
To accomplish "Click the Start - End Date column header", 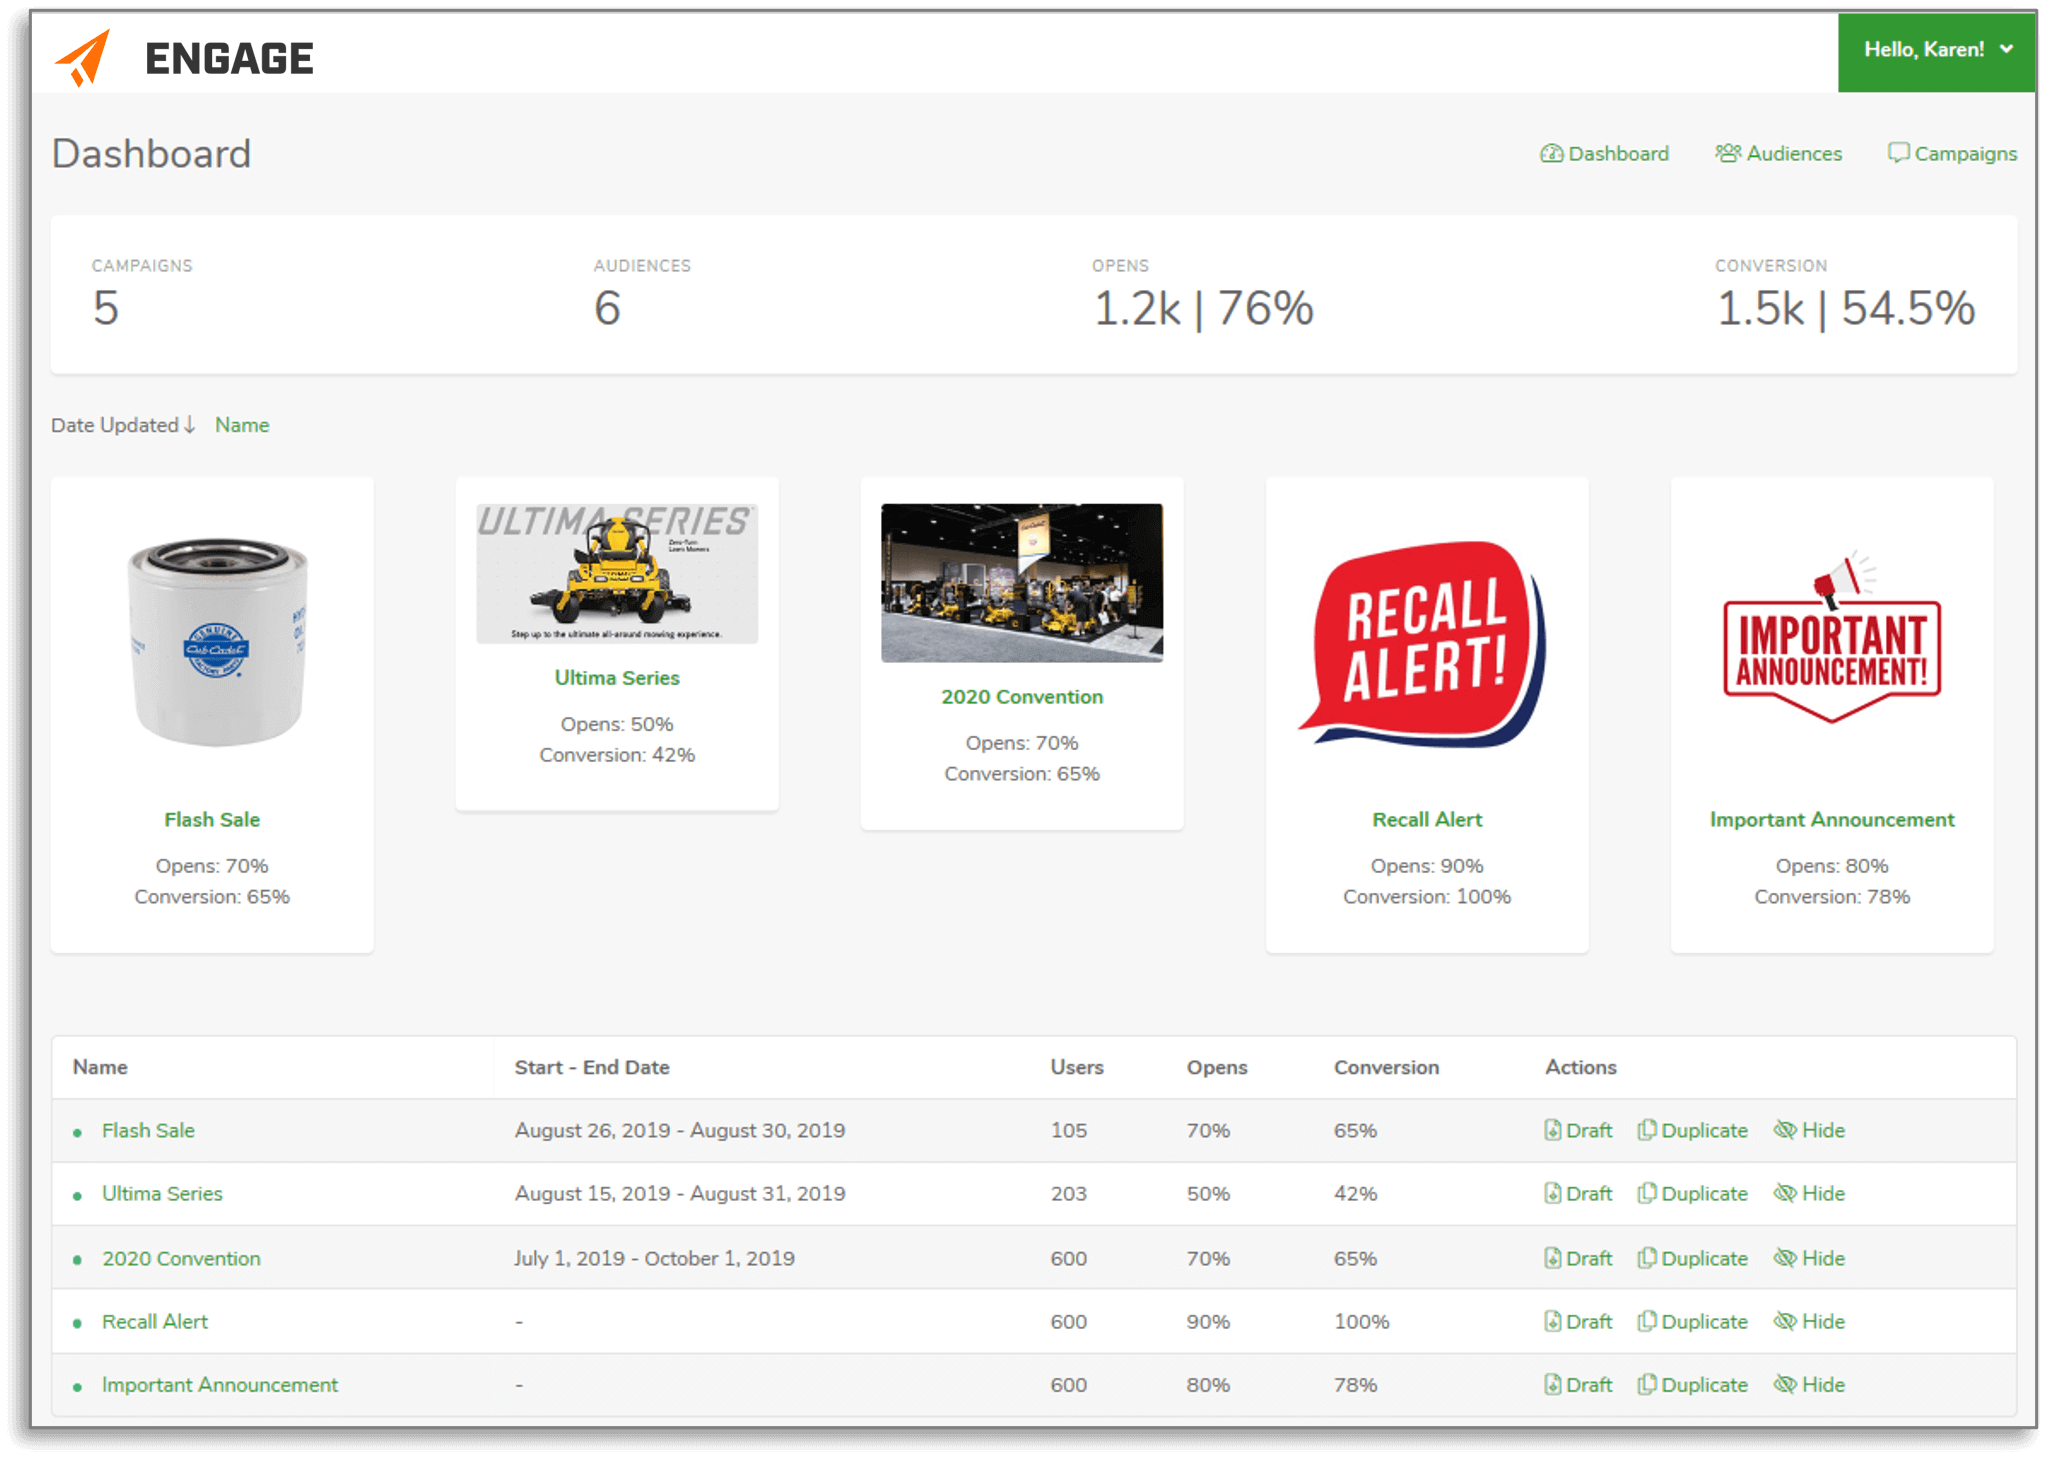I will click(x=592, y=1067).
